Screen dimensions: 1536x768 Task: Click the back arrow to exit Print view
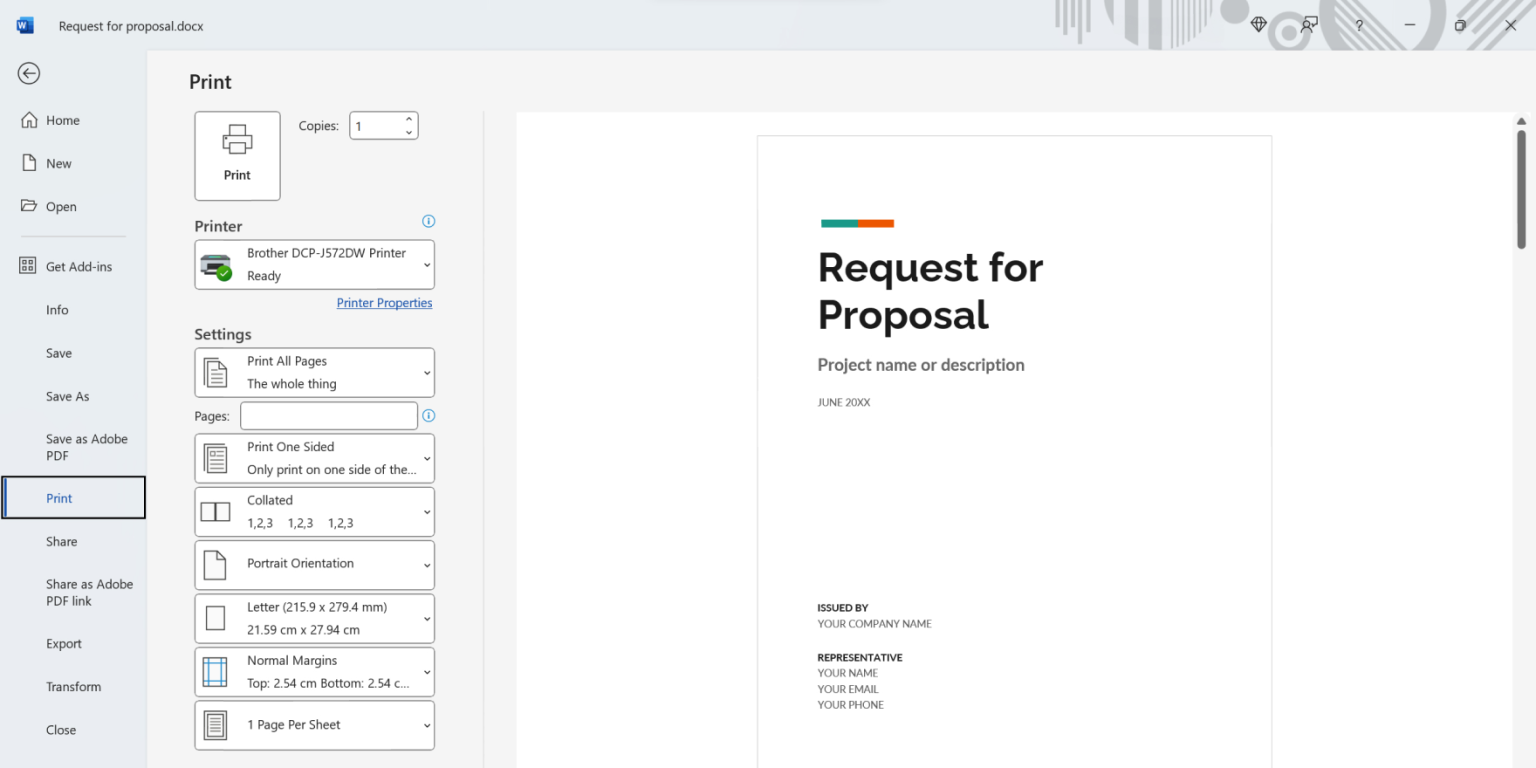(x=28, y=73)
